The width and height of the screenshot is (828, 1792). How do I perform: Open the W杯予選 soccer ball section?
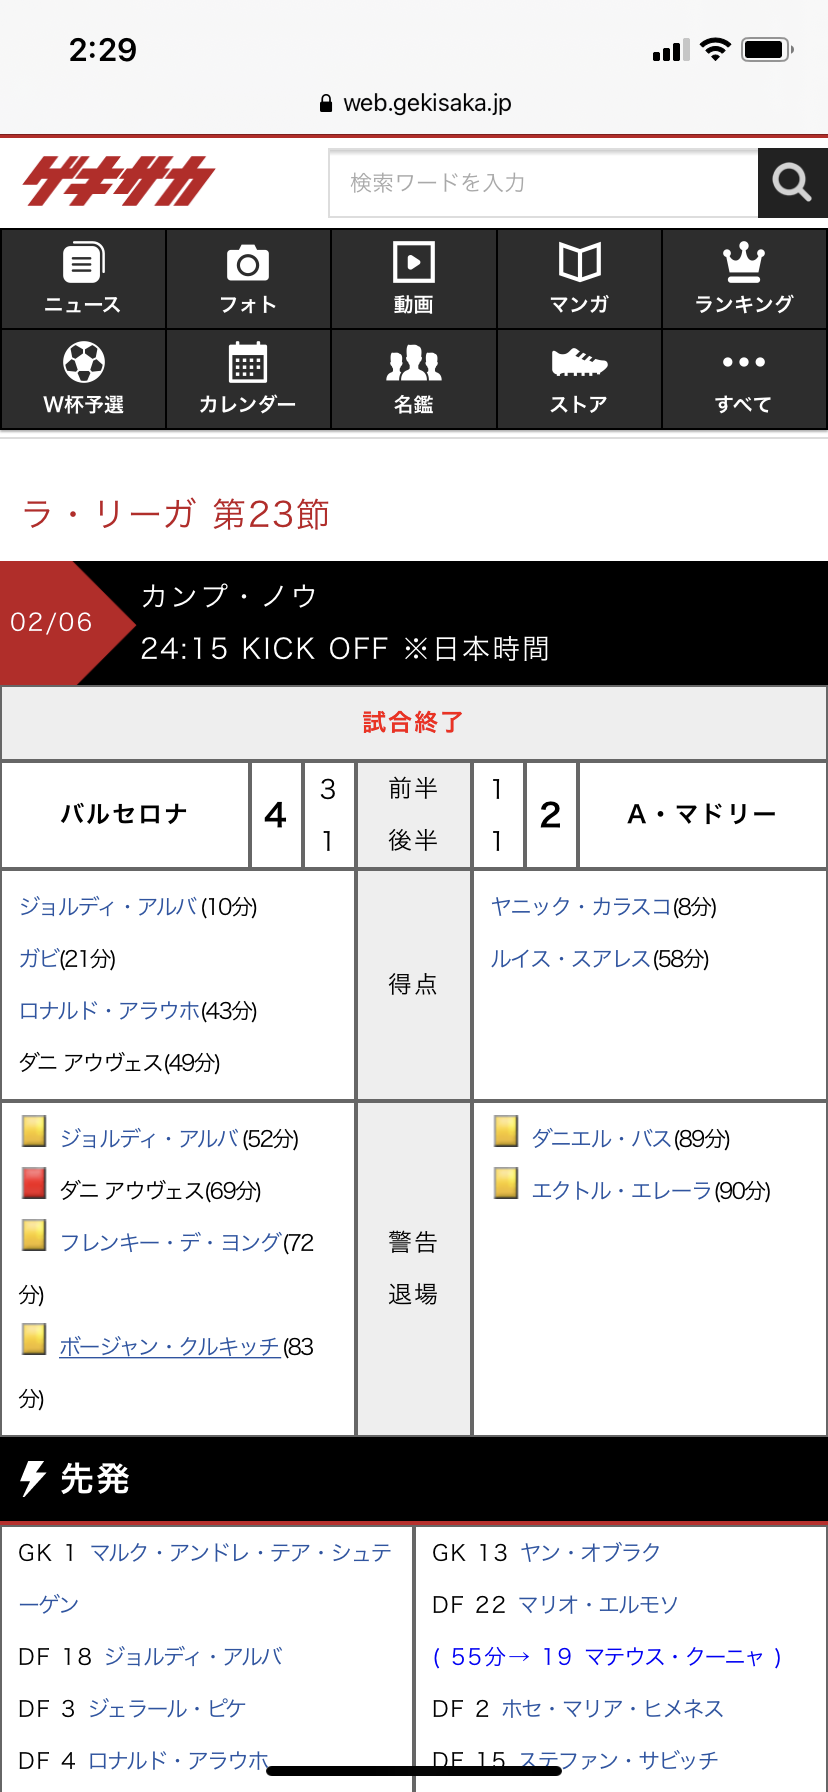pos(83,379)
